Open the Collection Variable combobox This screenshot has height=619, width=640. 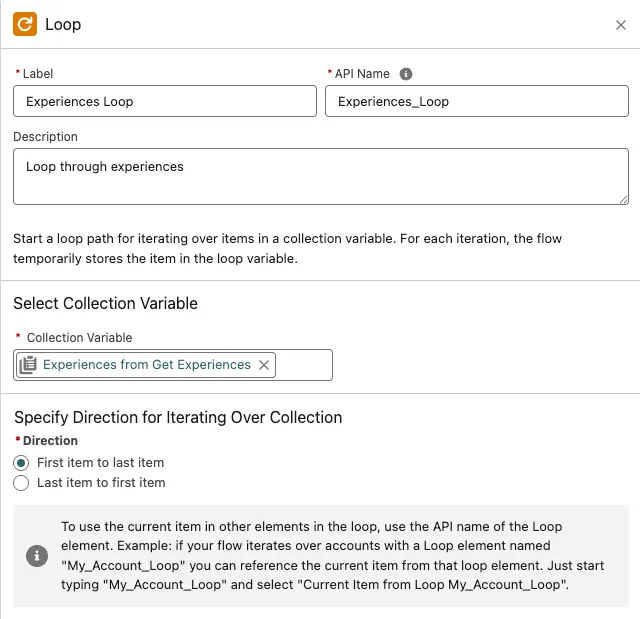pyautogui.click(x=303, y=365)
